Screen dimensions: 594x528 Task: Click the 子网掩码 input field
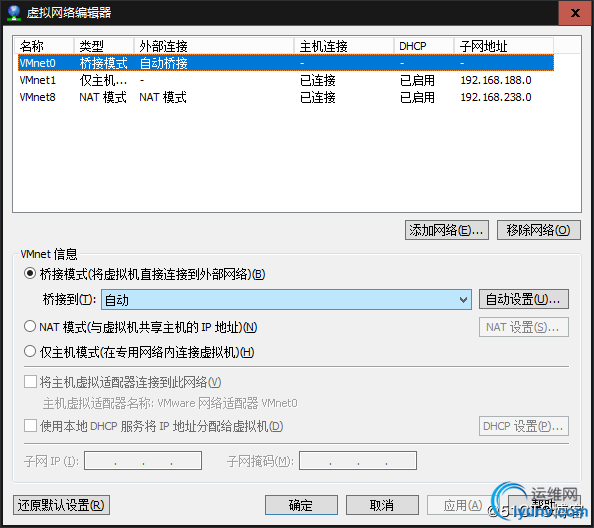click(x=358, y=461)
